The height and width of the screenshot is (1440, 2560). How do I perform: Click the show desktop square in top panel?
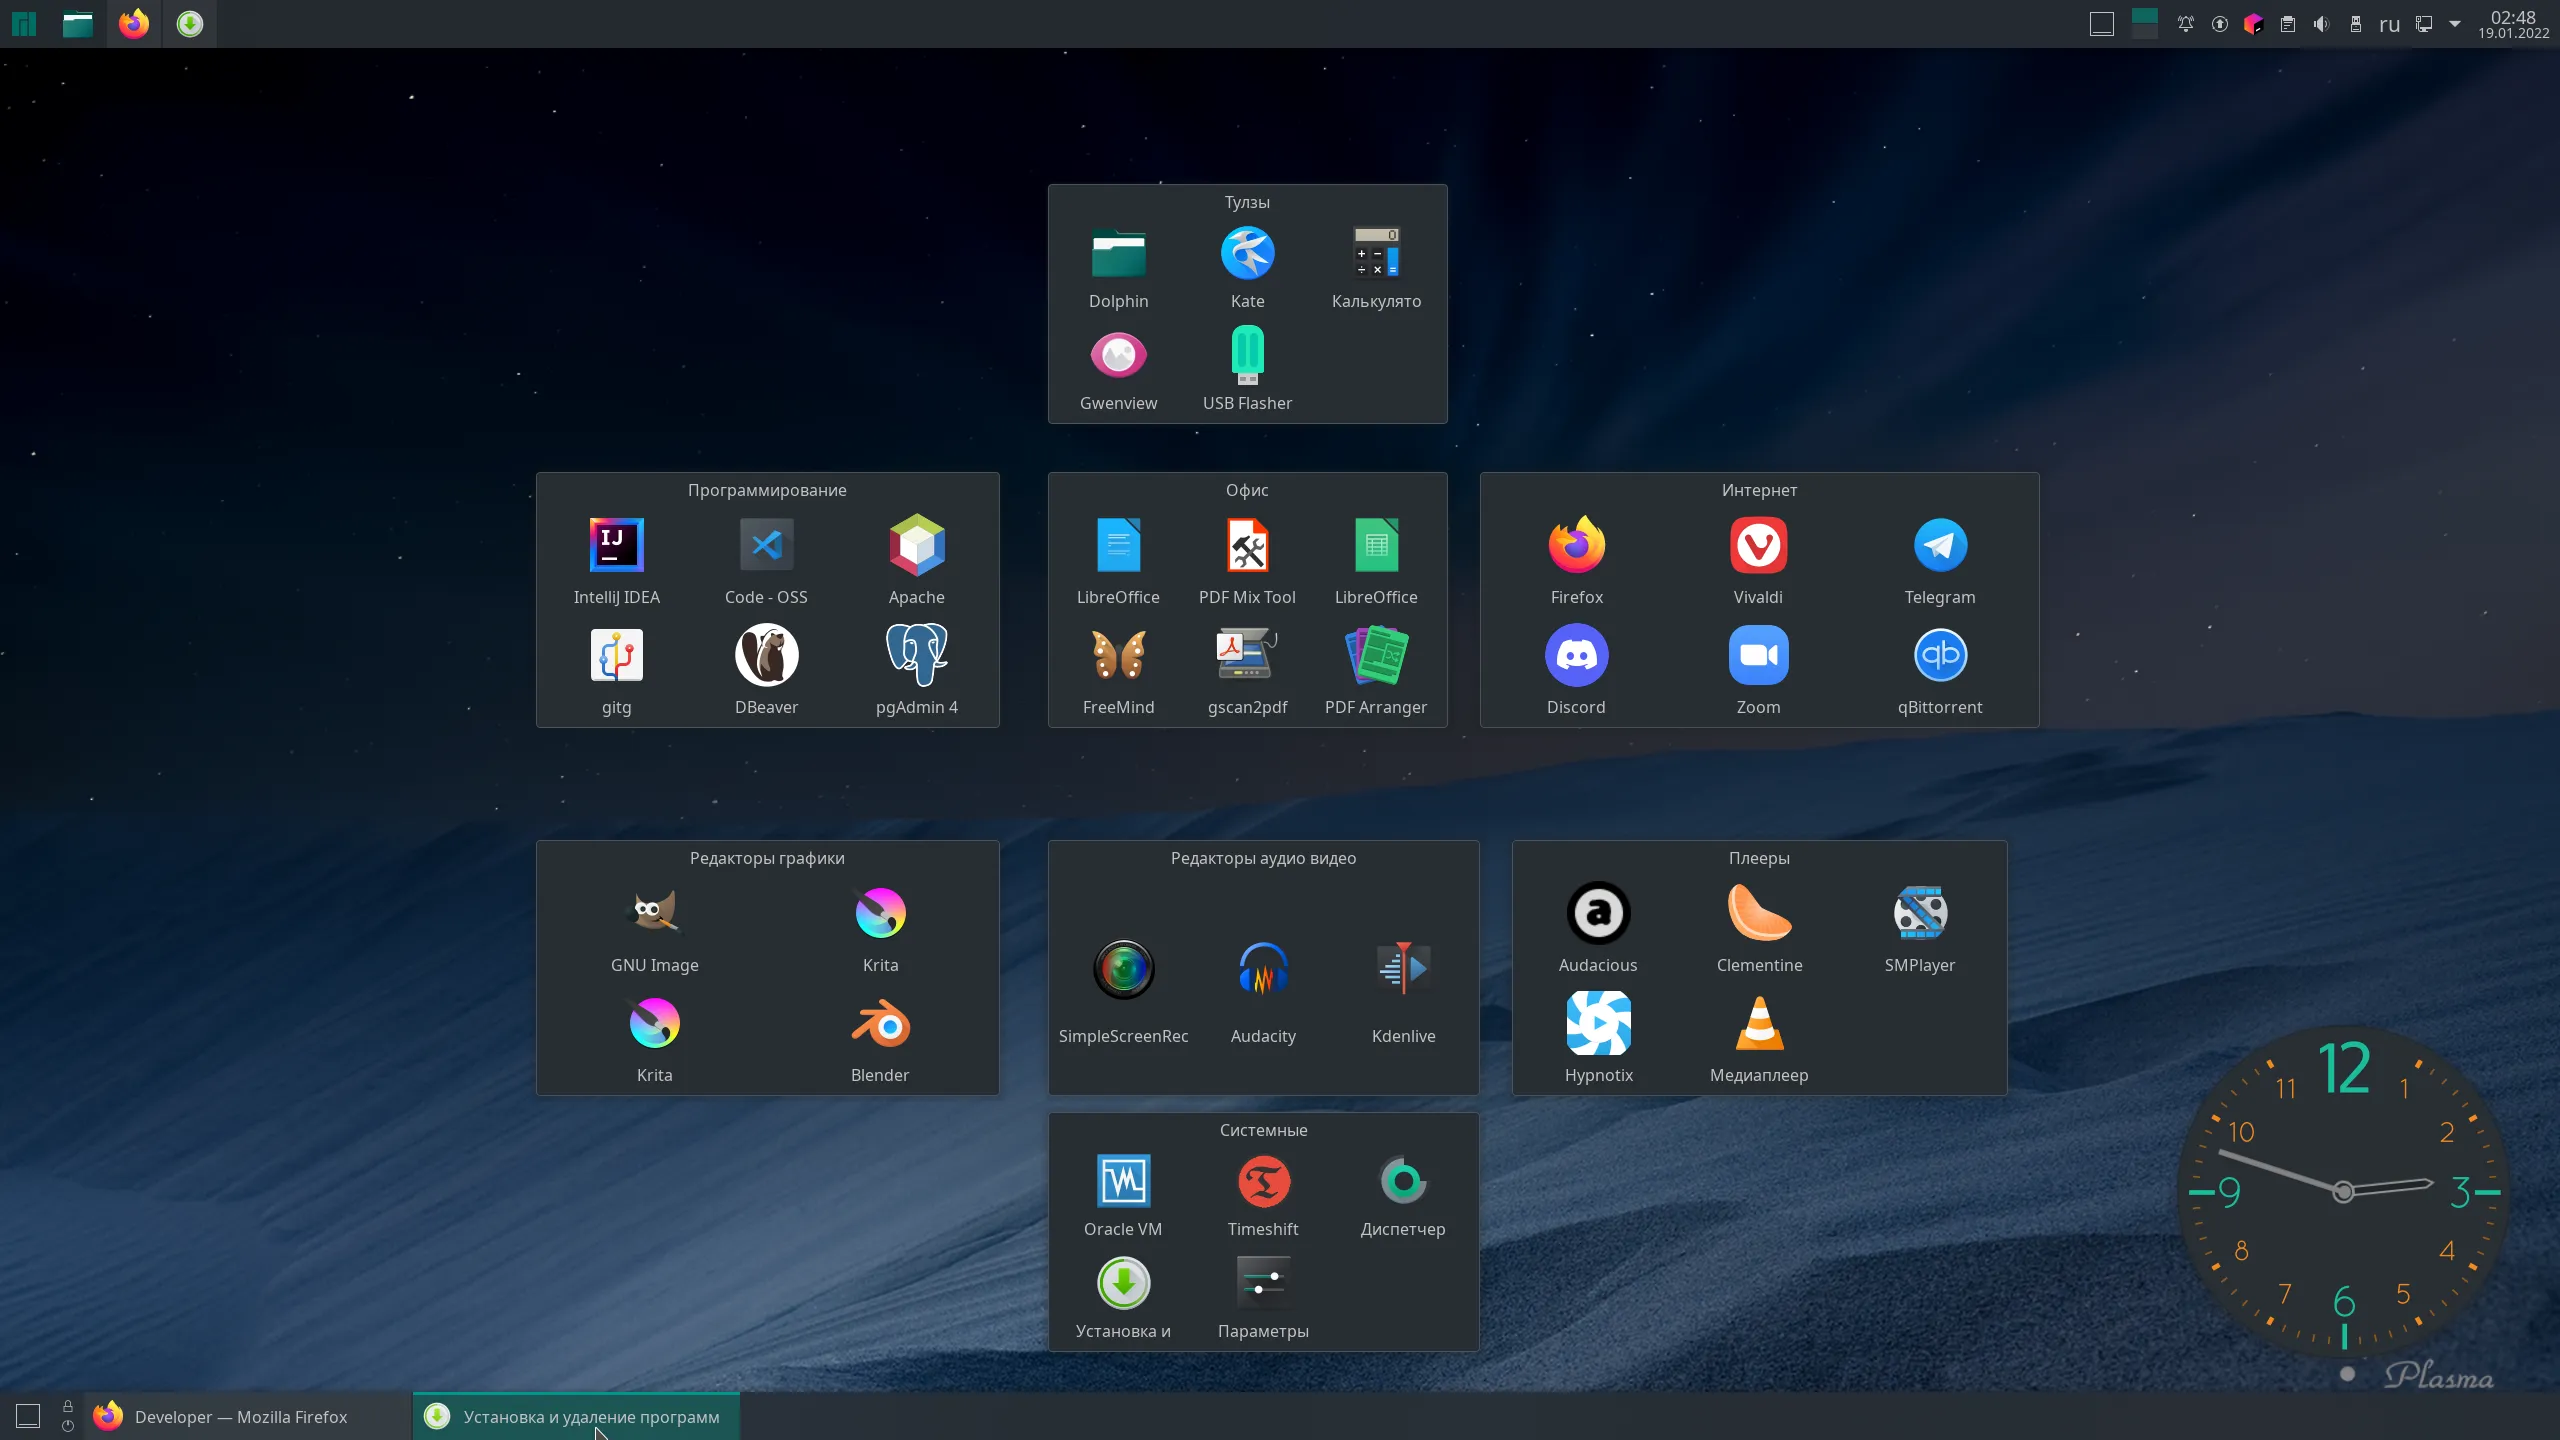click(2102, 24)
